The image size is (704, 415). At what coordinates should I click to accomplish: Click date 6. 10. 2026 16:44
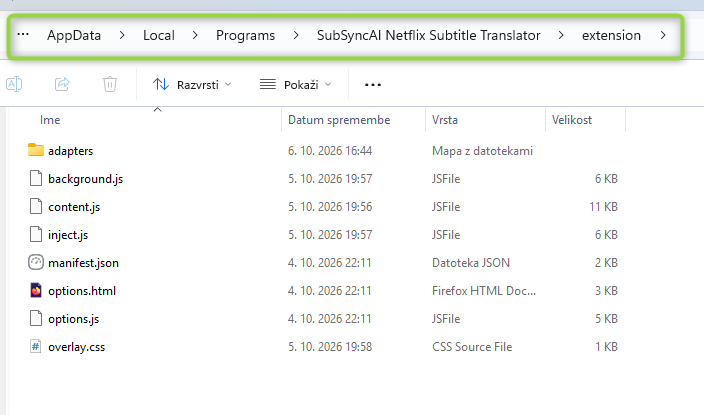(x=330, y=151)
